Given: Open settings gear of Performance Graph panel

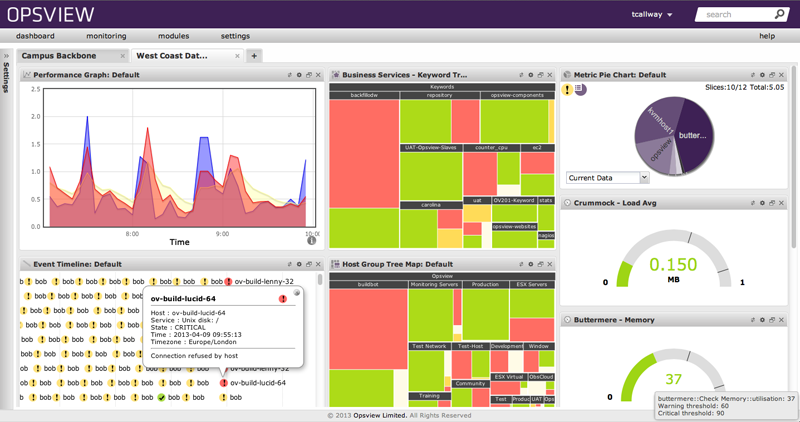Looking at the screenshot, I should tap(299, 75).
